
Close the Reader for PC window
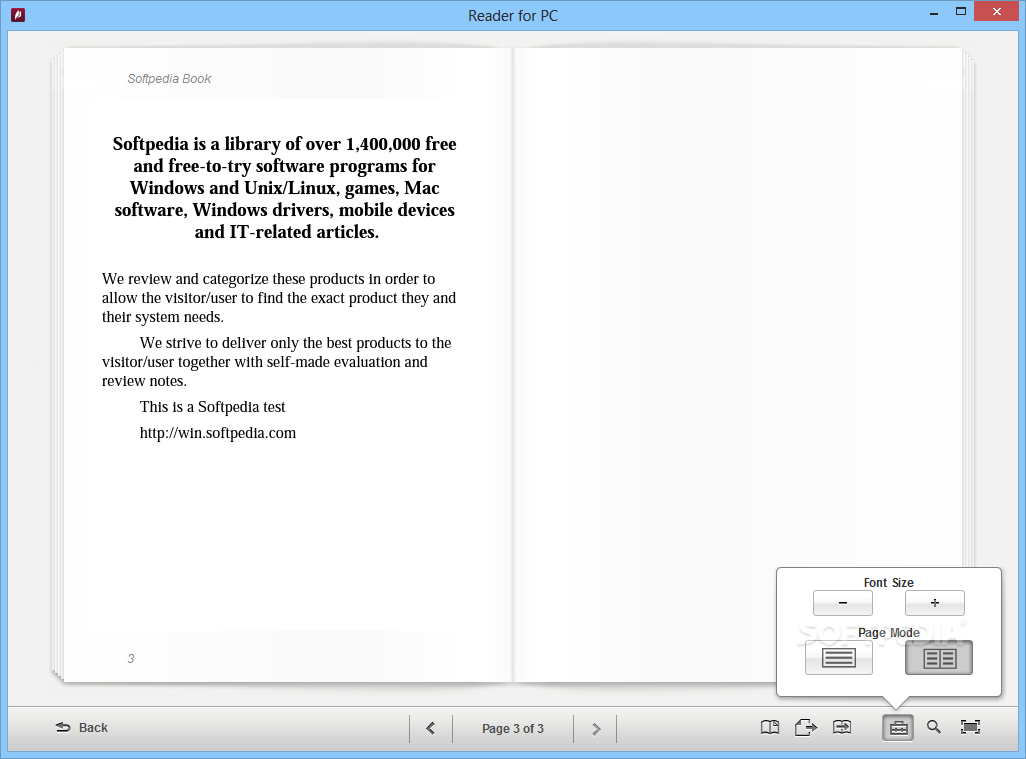[x=997, y=12]
